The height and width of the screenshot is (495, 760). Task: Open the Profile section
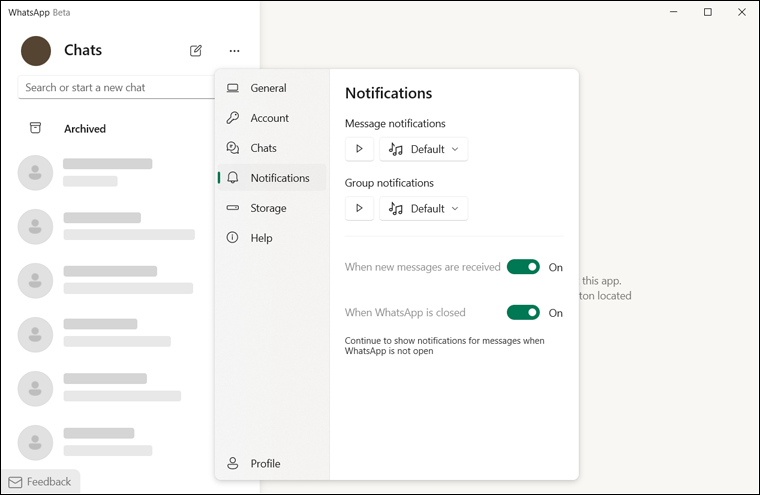tap(271, 463)
